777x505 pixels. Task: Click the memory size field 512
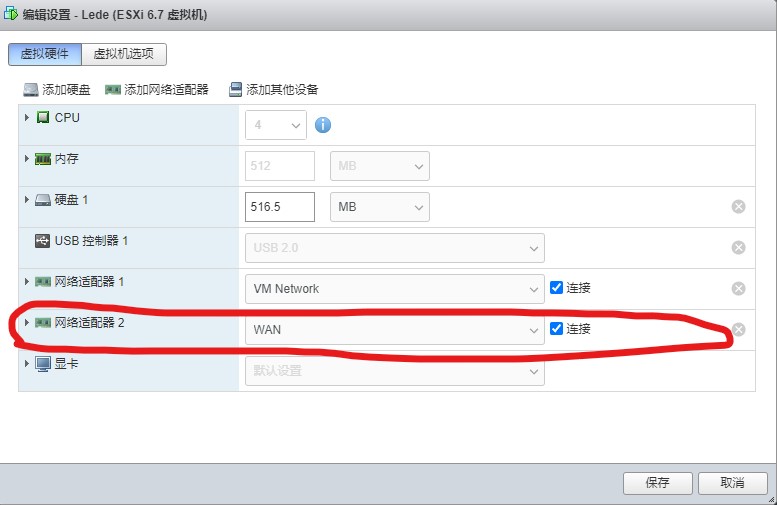(280, 166)
